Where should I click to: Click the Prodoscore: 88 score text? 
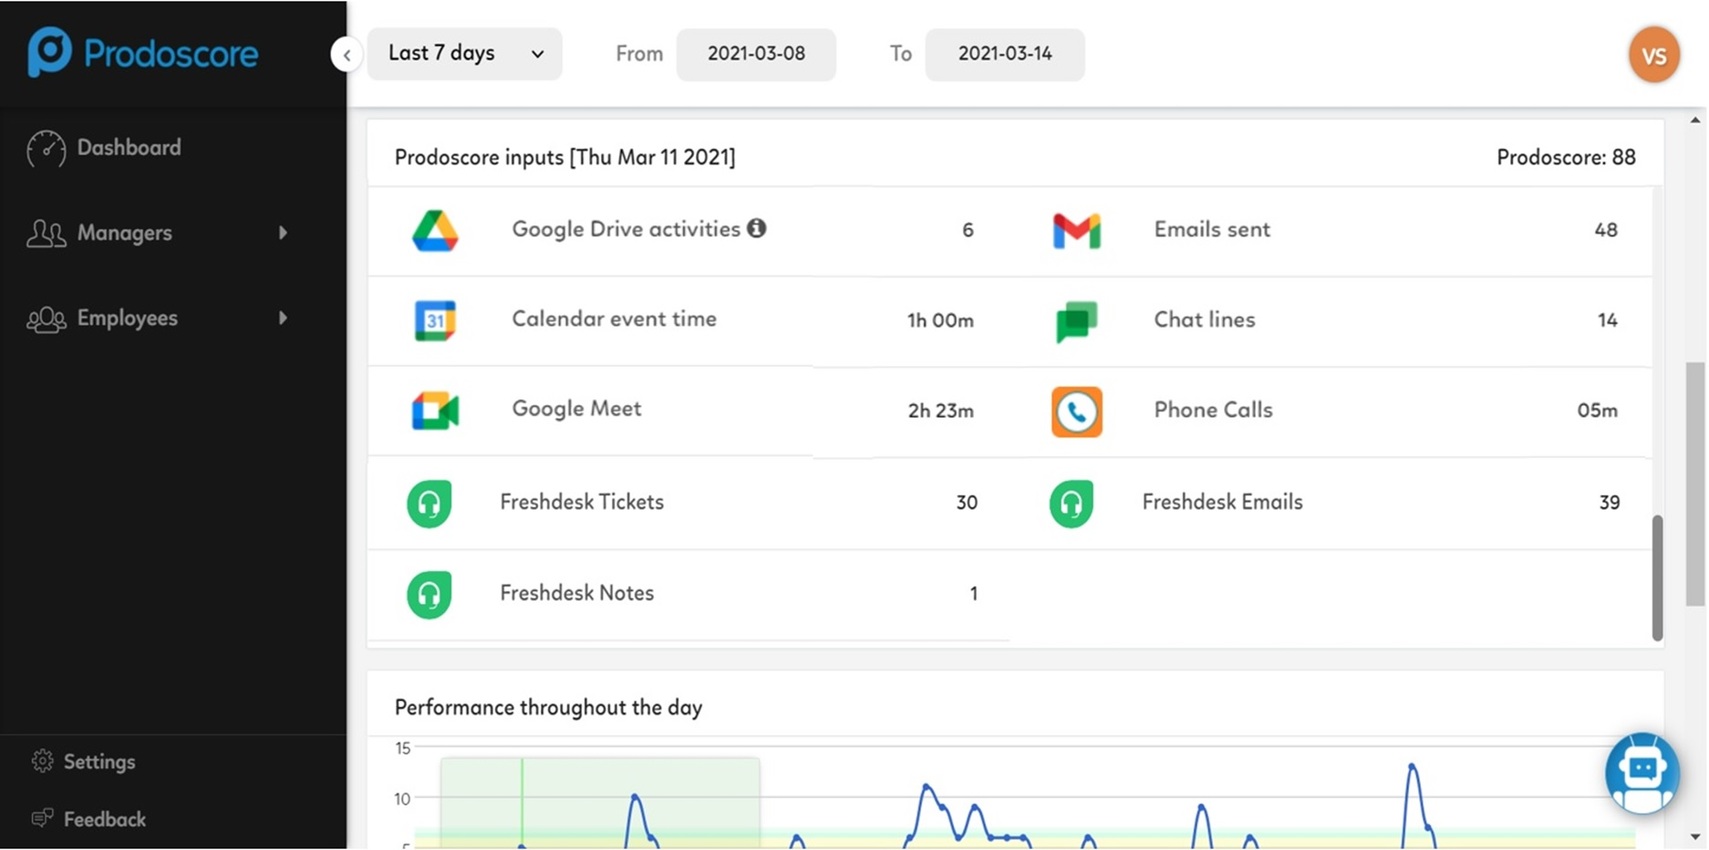click(x=1566, y=157)
